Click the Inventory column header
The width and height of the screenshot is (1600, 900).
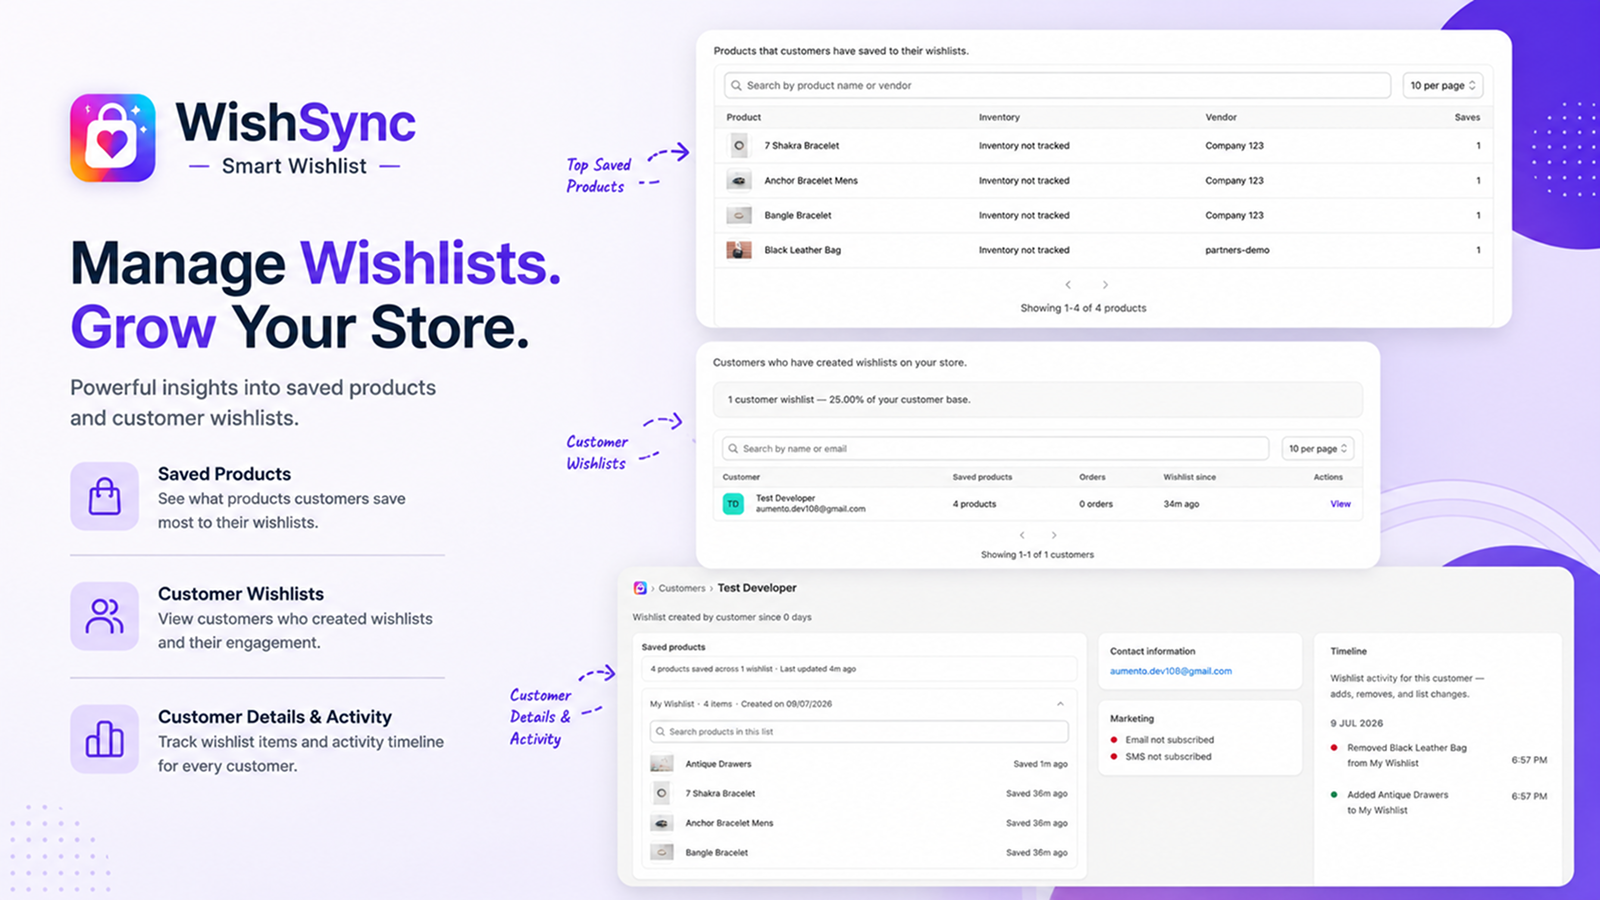999,117
